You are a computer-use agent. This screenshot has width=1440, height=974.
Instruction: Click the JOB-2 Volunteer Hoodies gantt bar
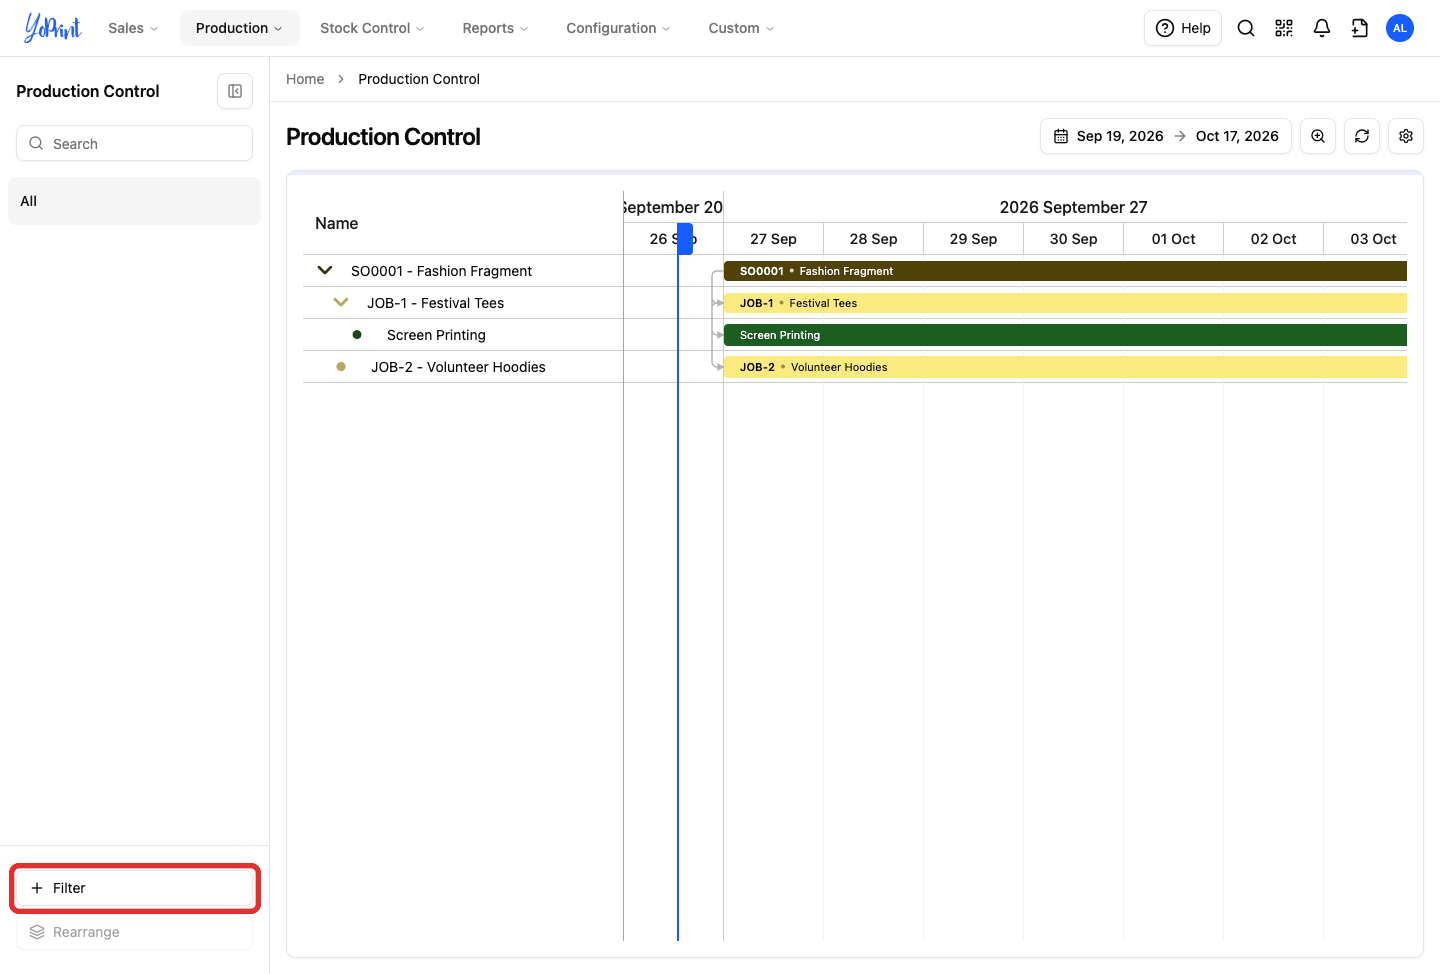tap(1065, 367)
